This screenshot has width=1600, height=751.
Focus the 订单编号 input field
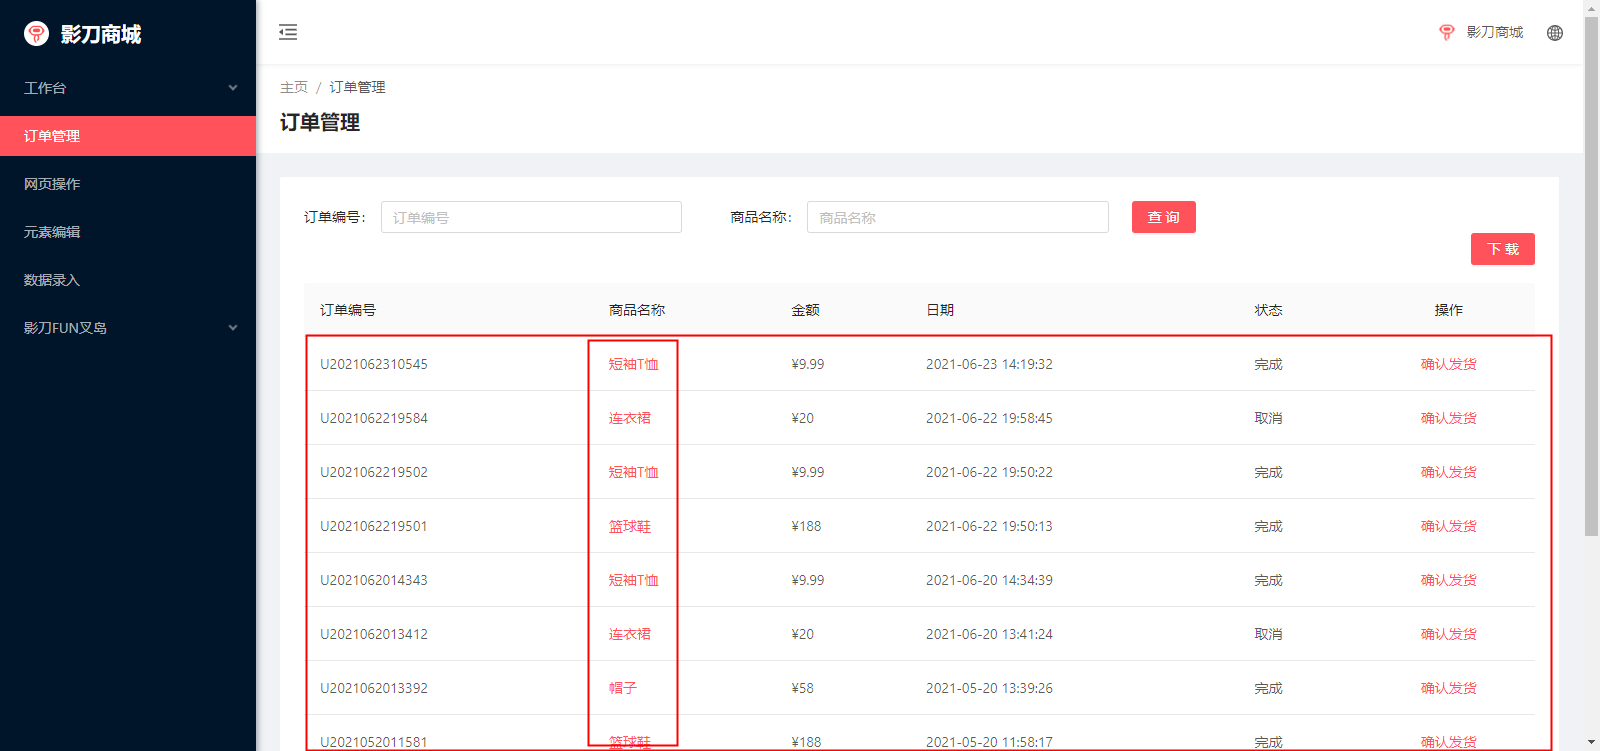point(531,217)
